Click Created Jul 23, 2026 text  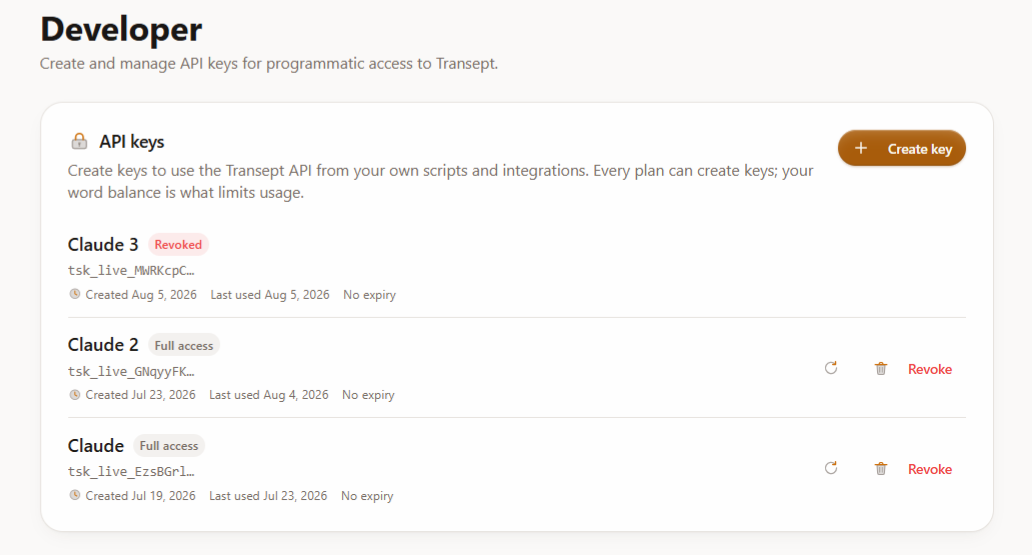point(140,395)
